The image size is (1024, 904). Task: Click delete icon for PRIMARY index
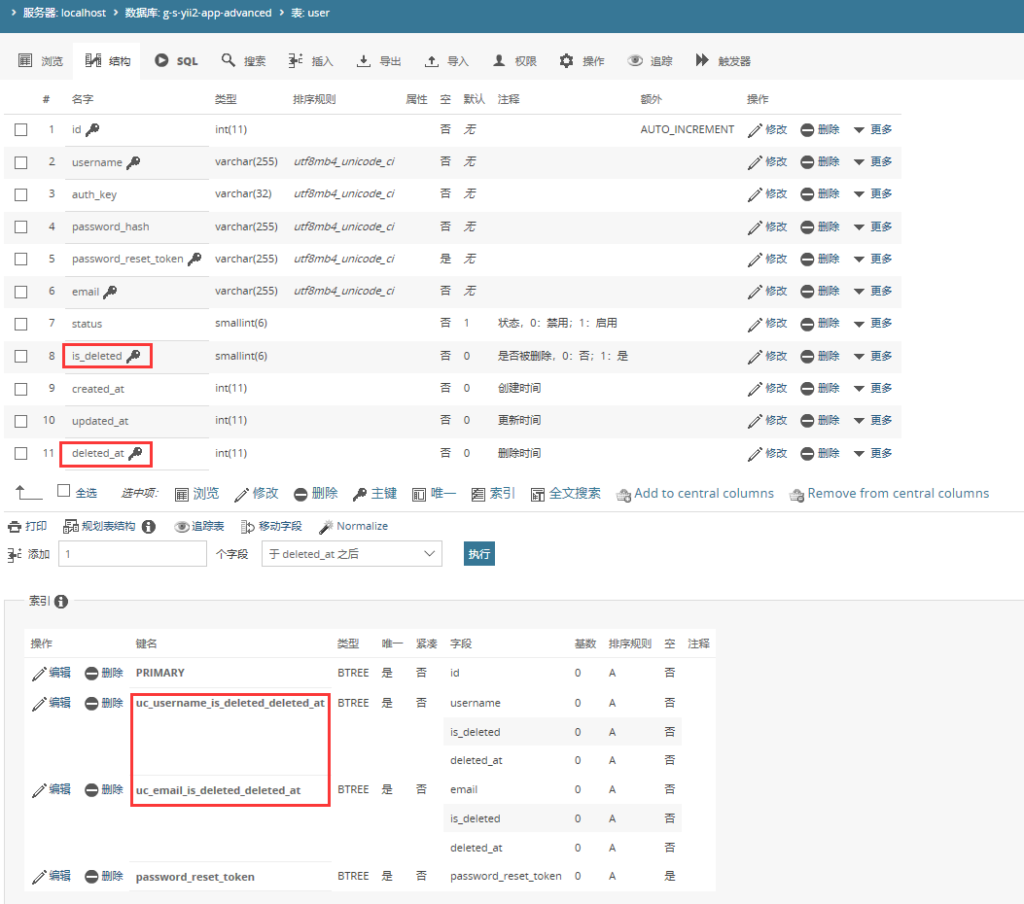91,673
